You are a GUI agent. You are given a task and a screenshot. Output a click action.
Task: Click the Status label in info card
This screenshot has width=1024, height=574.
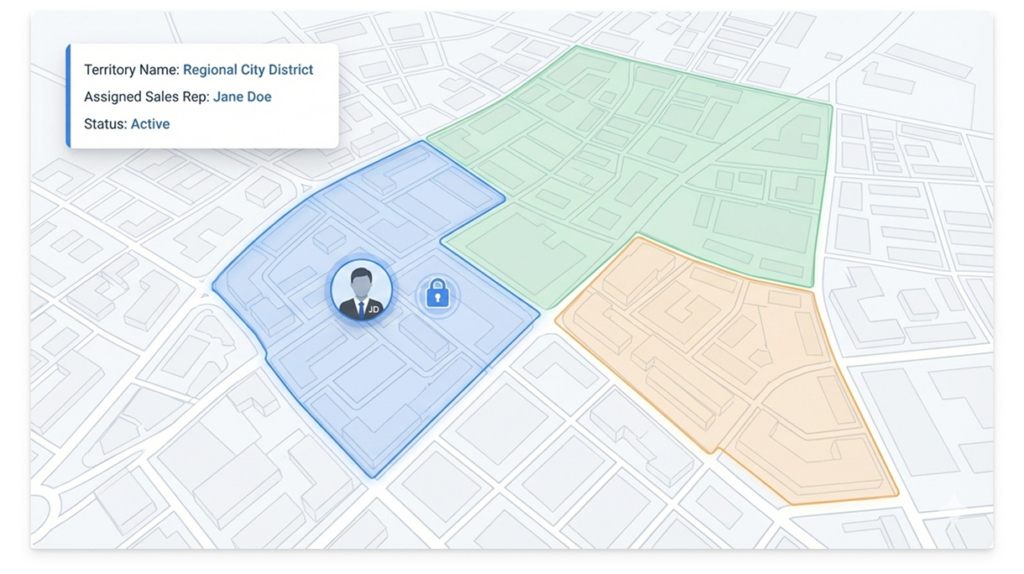(105, 124)
